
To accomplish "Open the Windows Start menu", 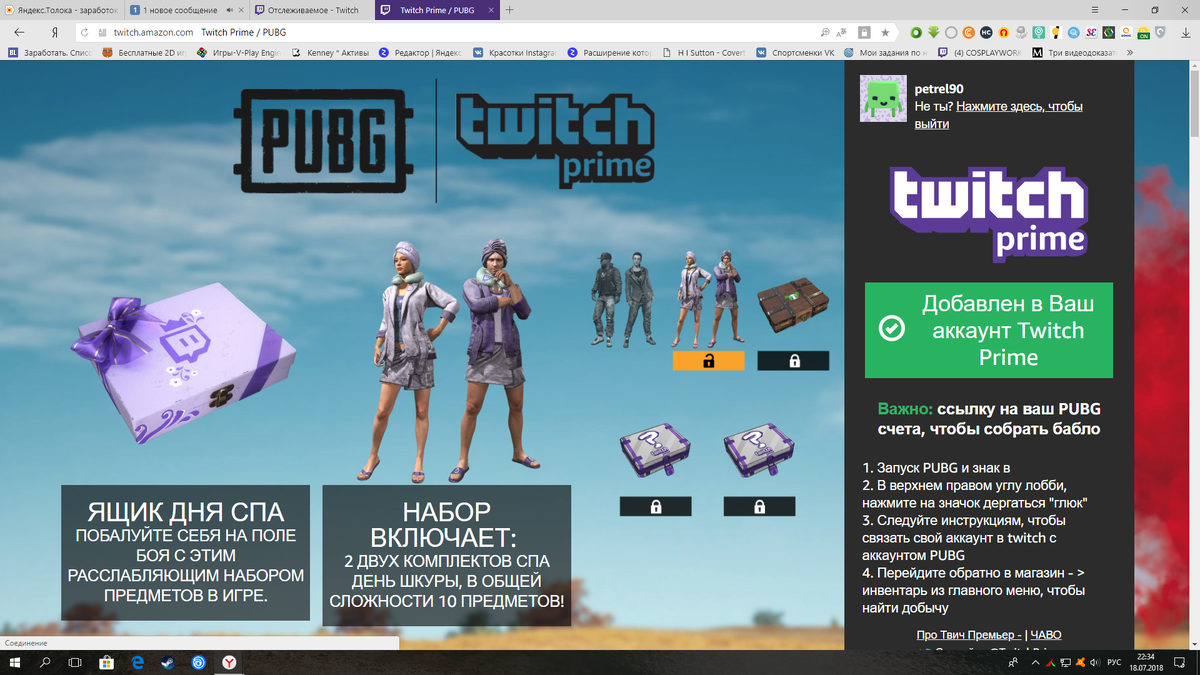I will [x=14, y=662].
